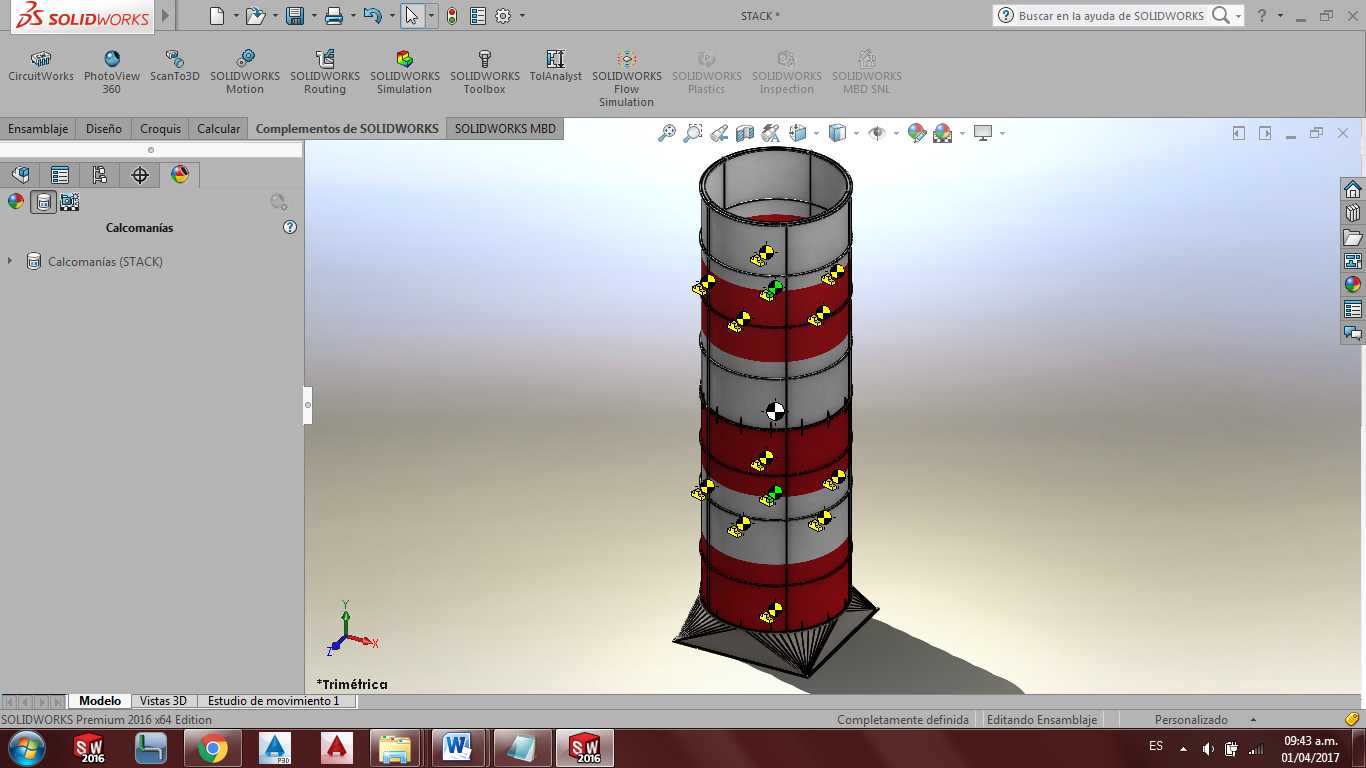Screen dimensions: 1366x768
Task: Open the Options gear icon
Action: pos(504,16)
